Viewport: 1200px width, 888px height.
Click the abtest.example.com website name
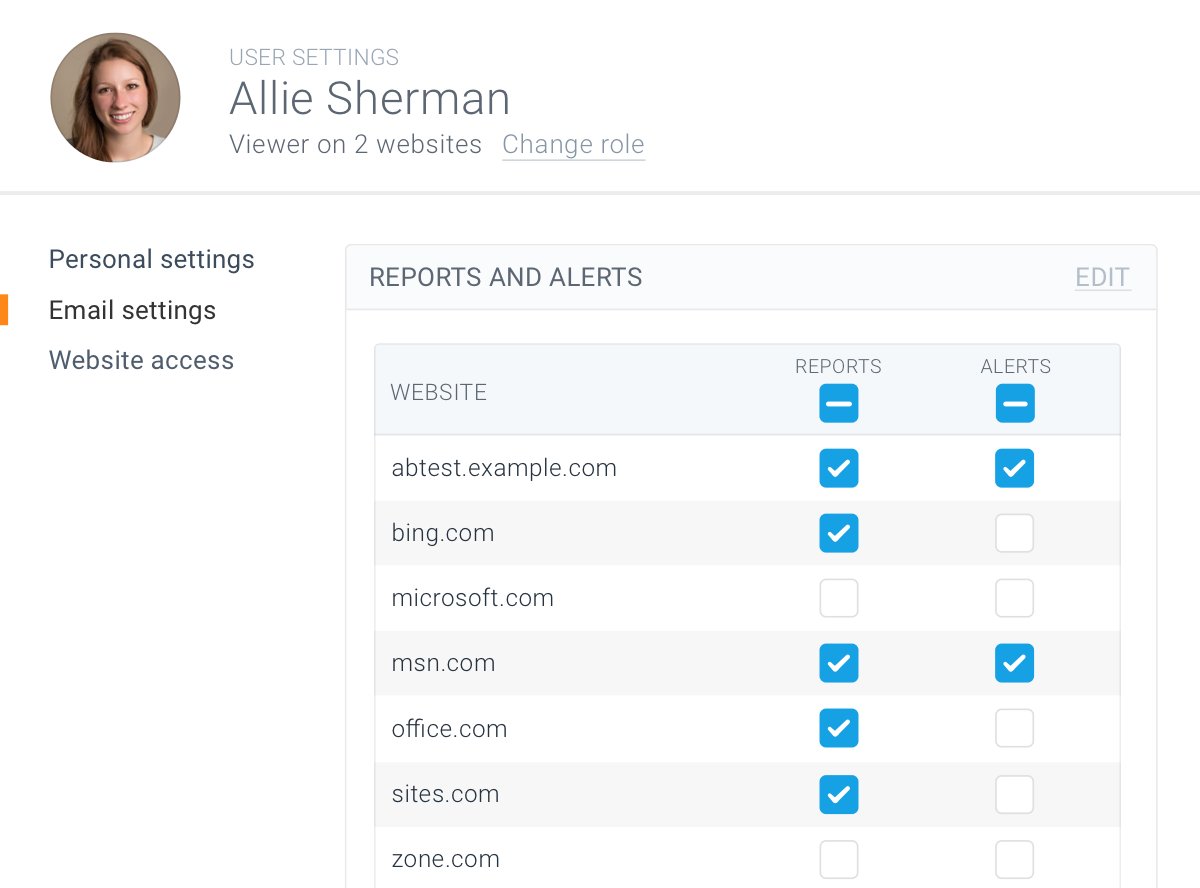504,468
